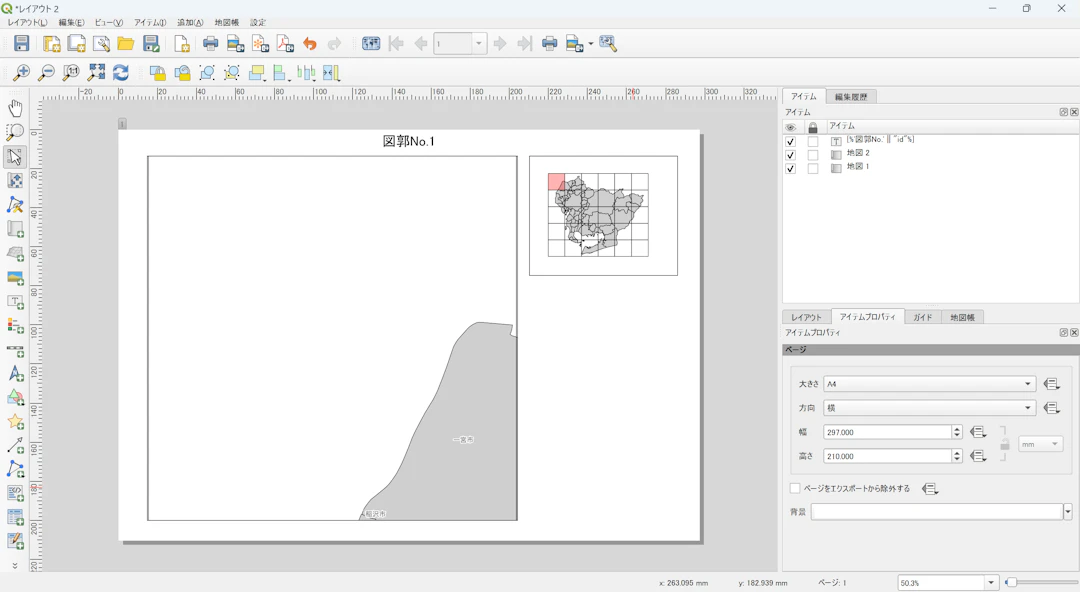Screen dimensions: 1080x592
Task: Open the 50.3% zoom level dropdown
Action: 991,583
